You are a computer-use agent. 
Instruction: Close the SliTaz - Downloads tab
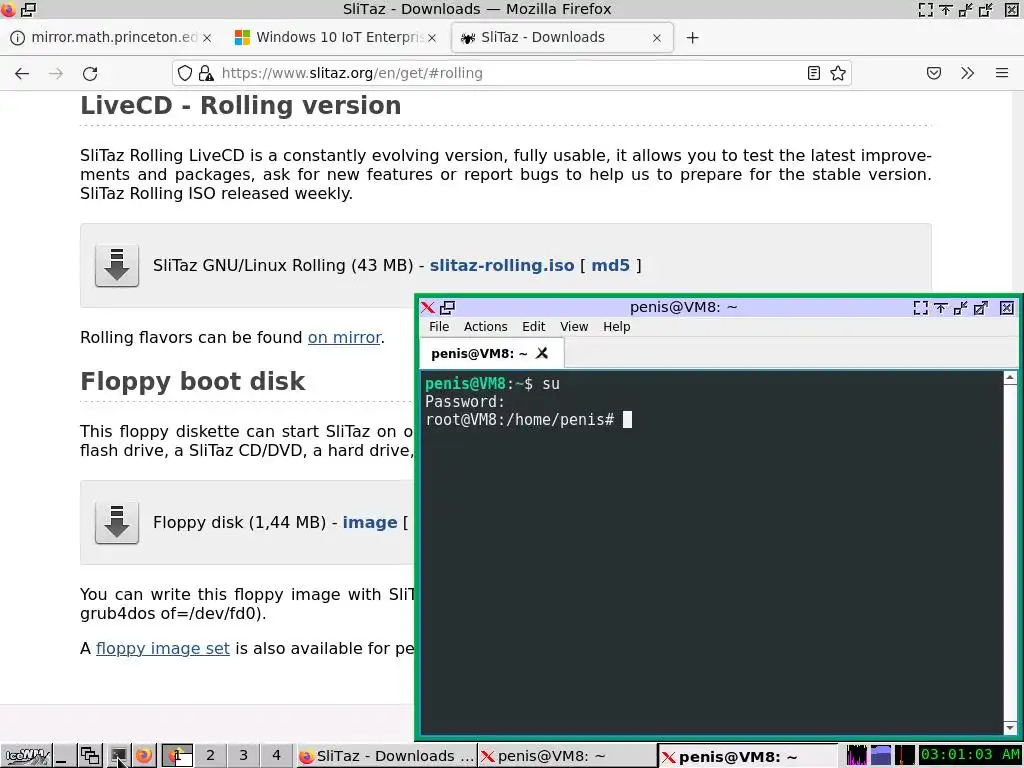pyautogui.click(x=657, y=38)
